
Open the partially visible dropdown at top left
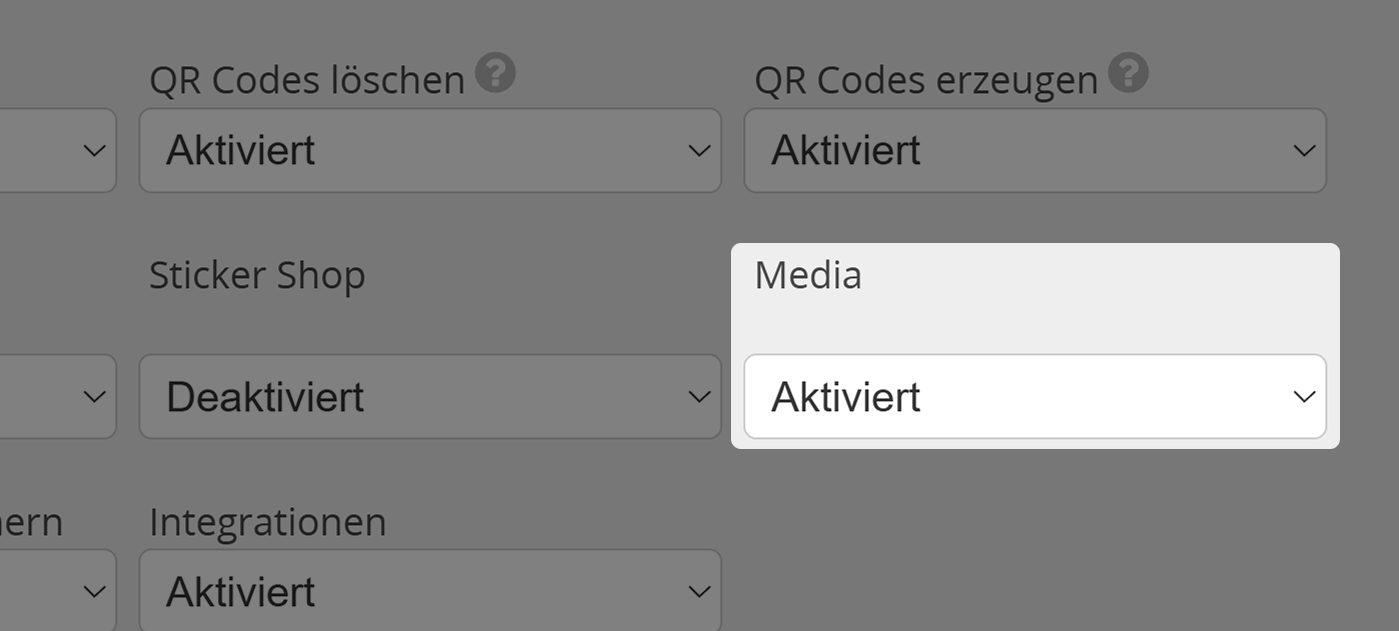[x=57, y=150]
